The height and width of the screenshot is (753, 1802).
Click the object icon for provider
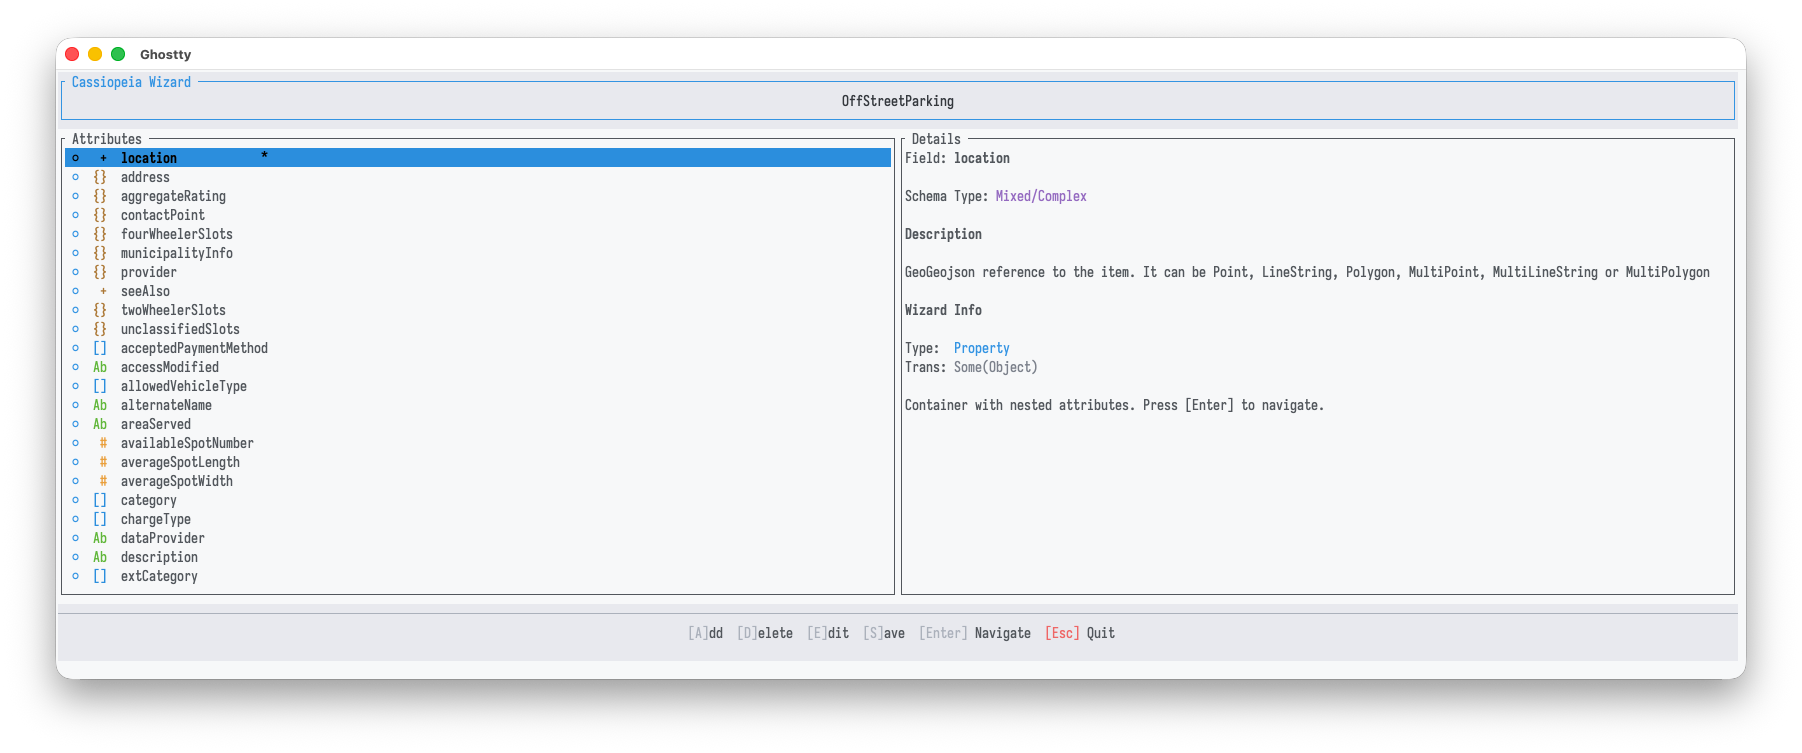pos(100,272)
